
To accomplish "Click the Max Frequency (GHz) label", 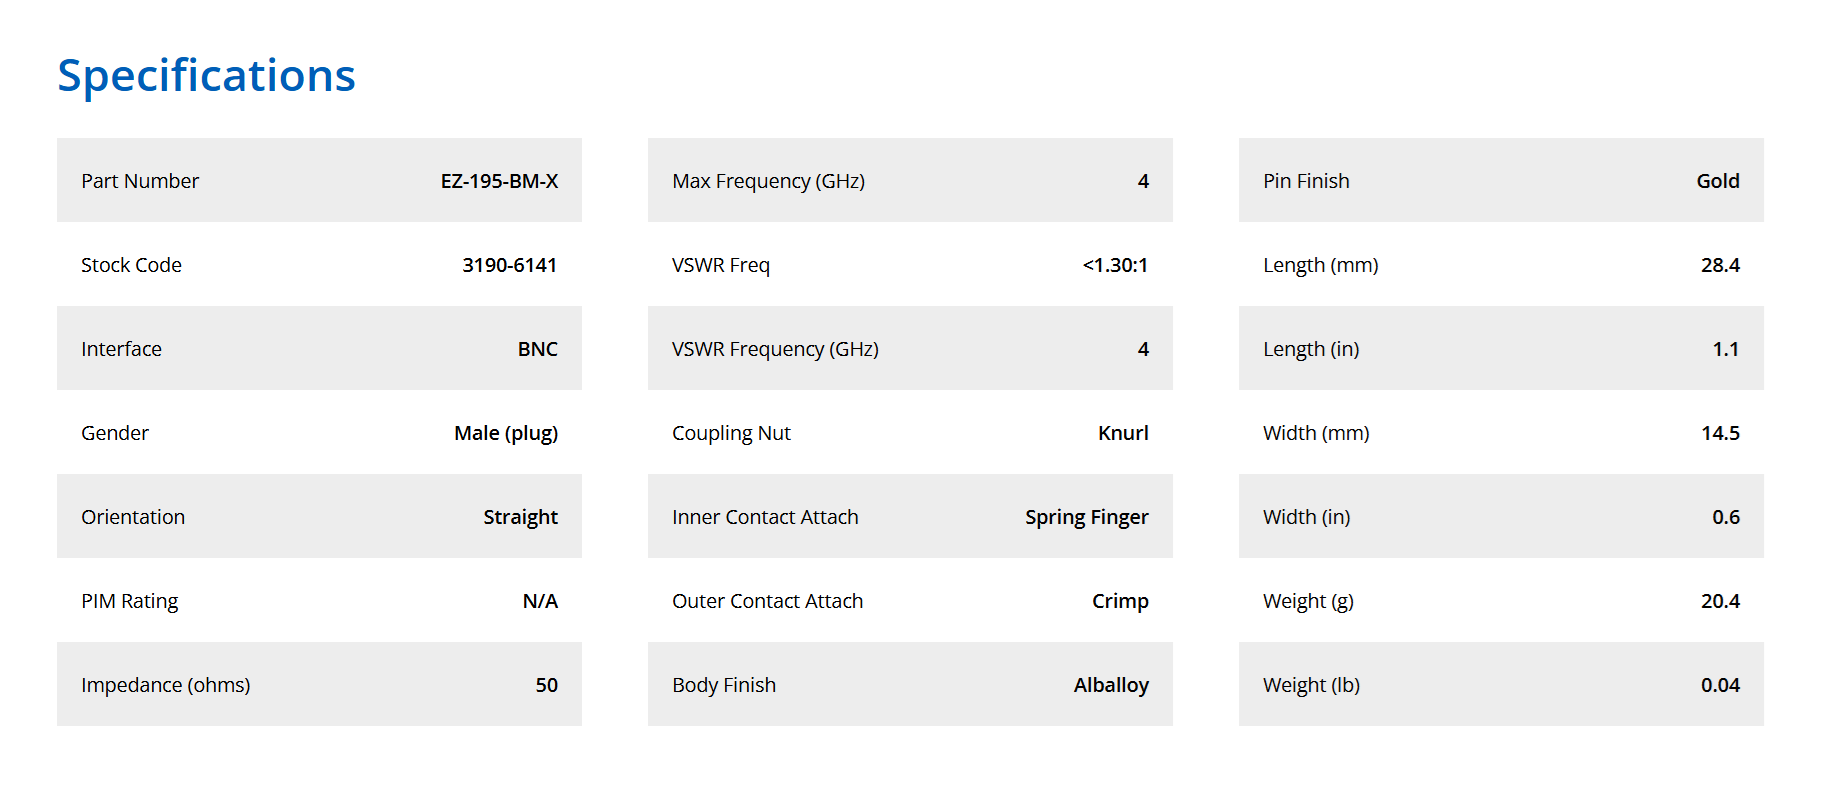I will 768,181.
